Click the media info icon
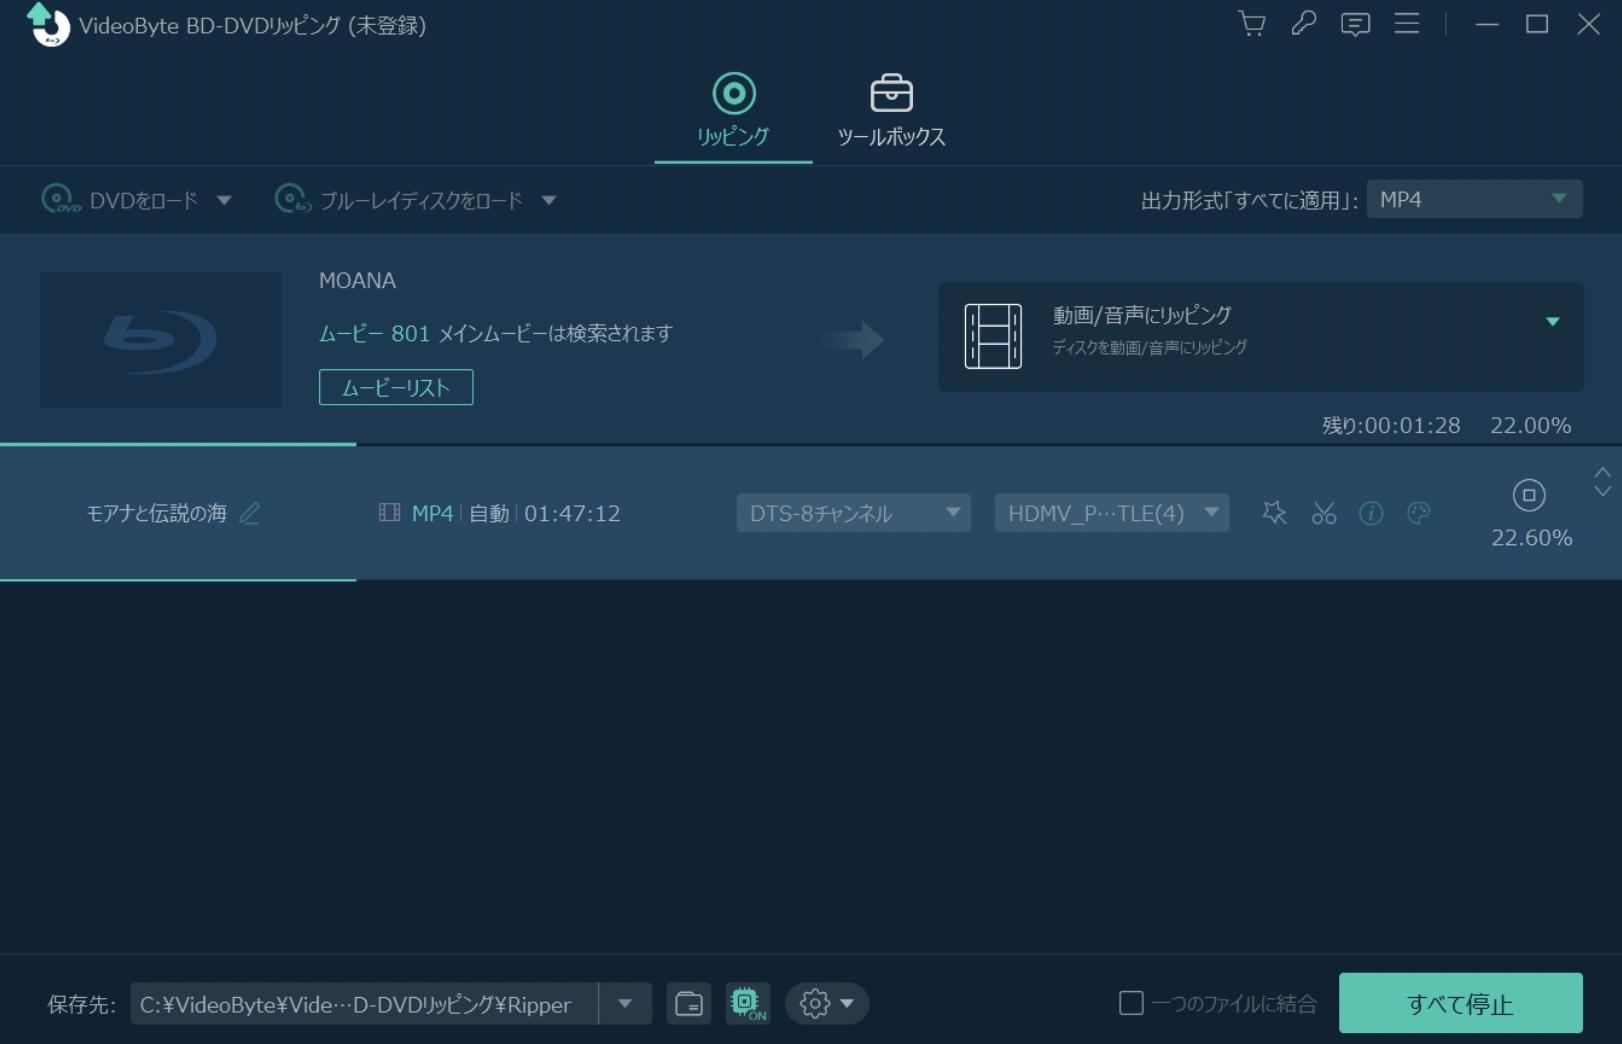The width and height of the screenshot is (1622, 1044). 1371,513
